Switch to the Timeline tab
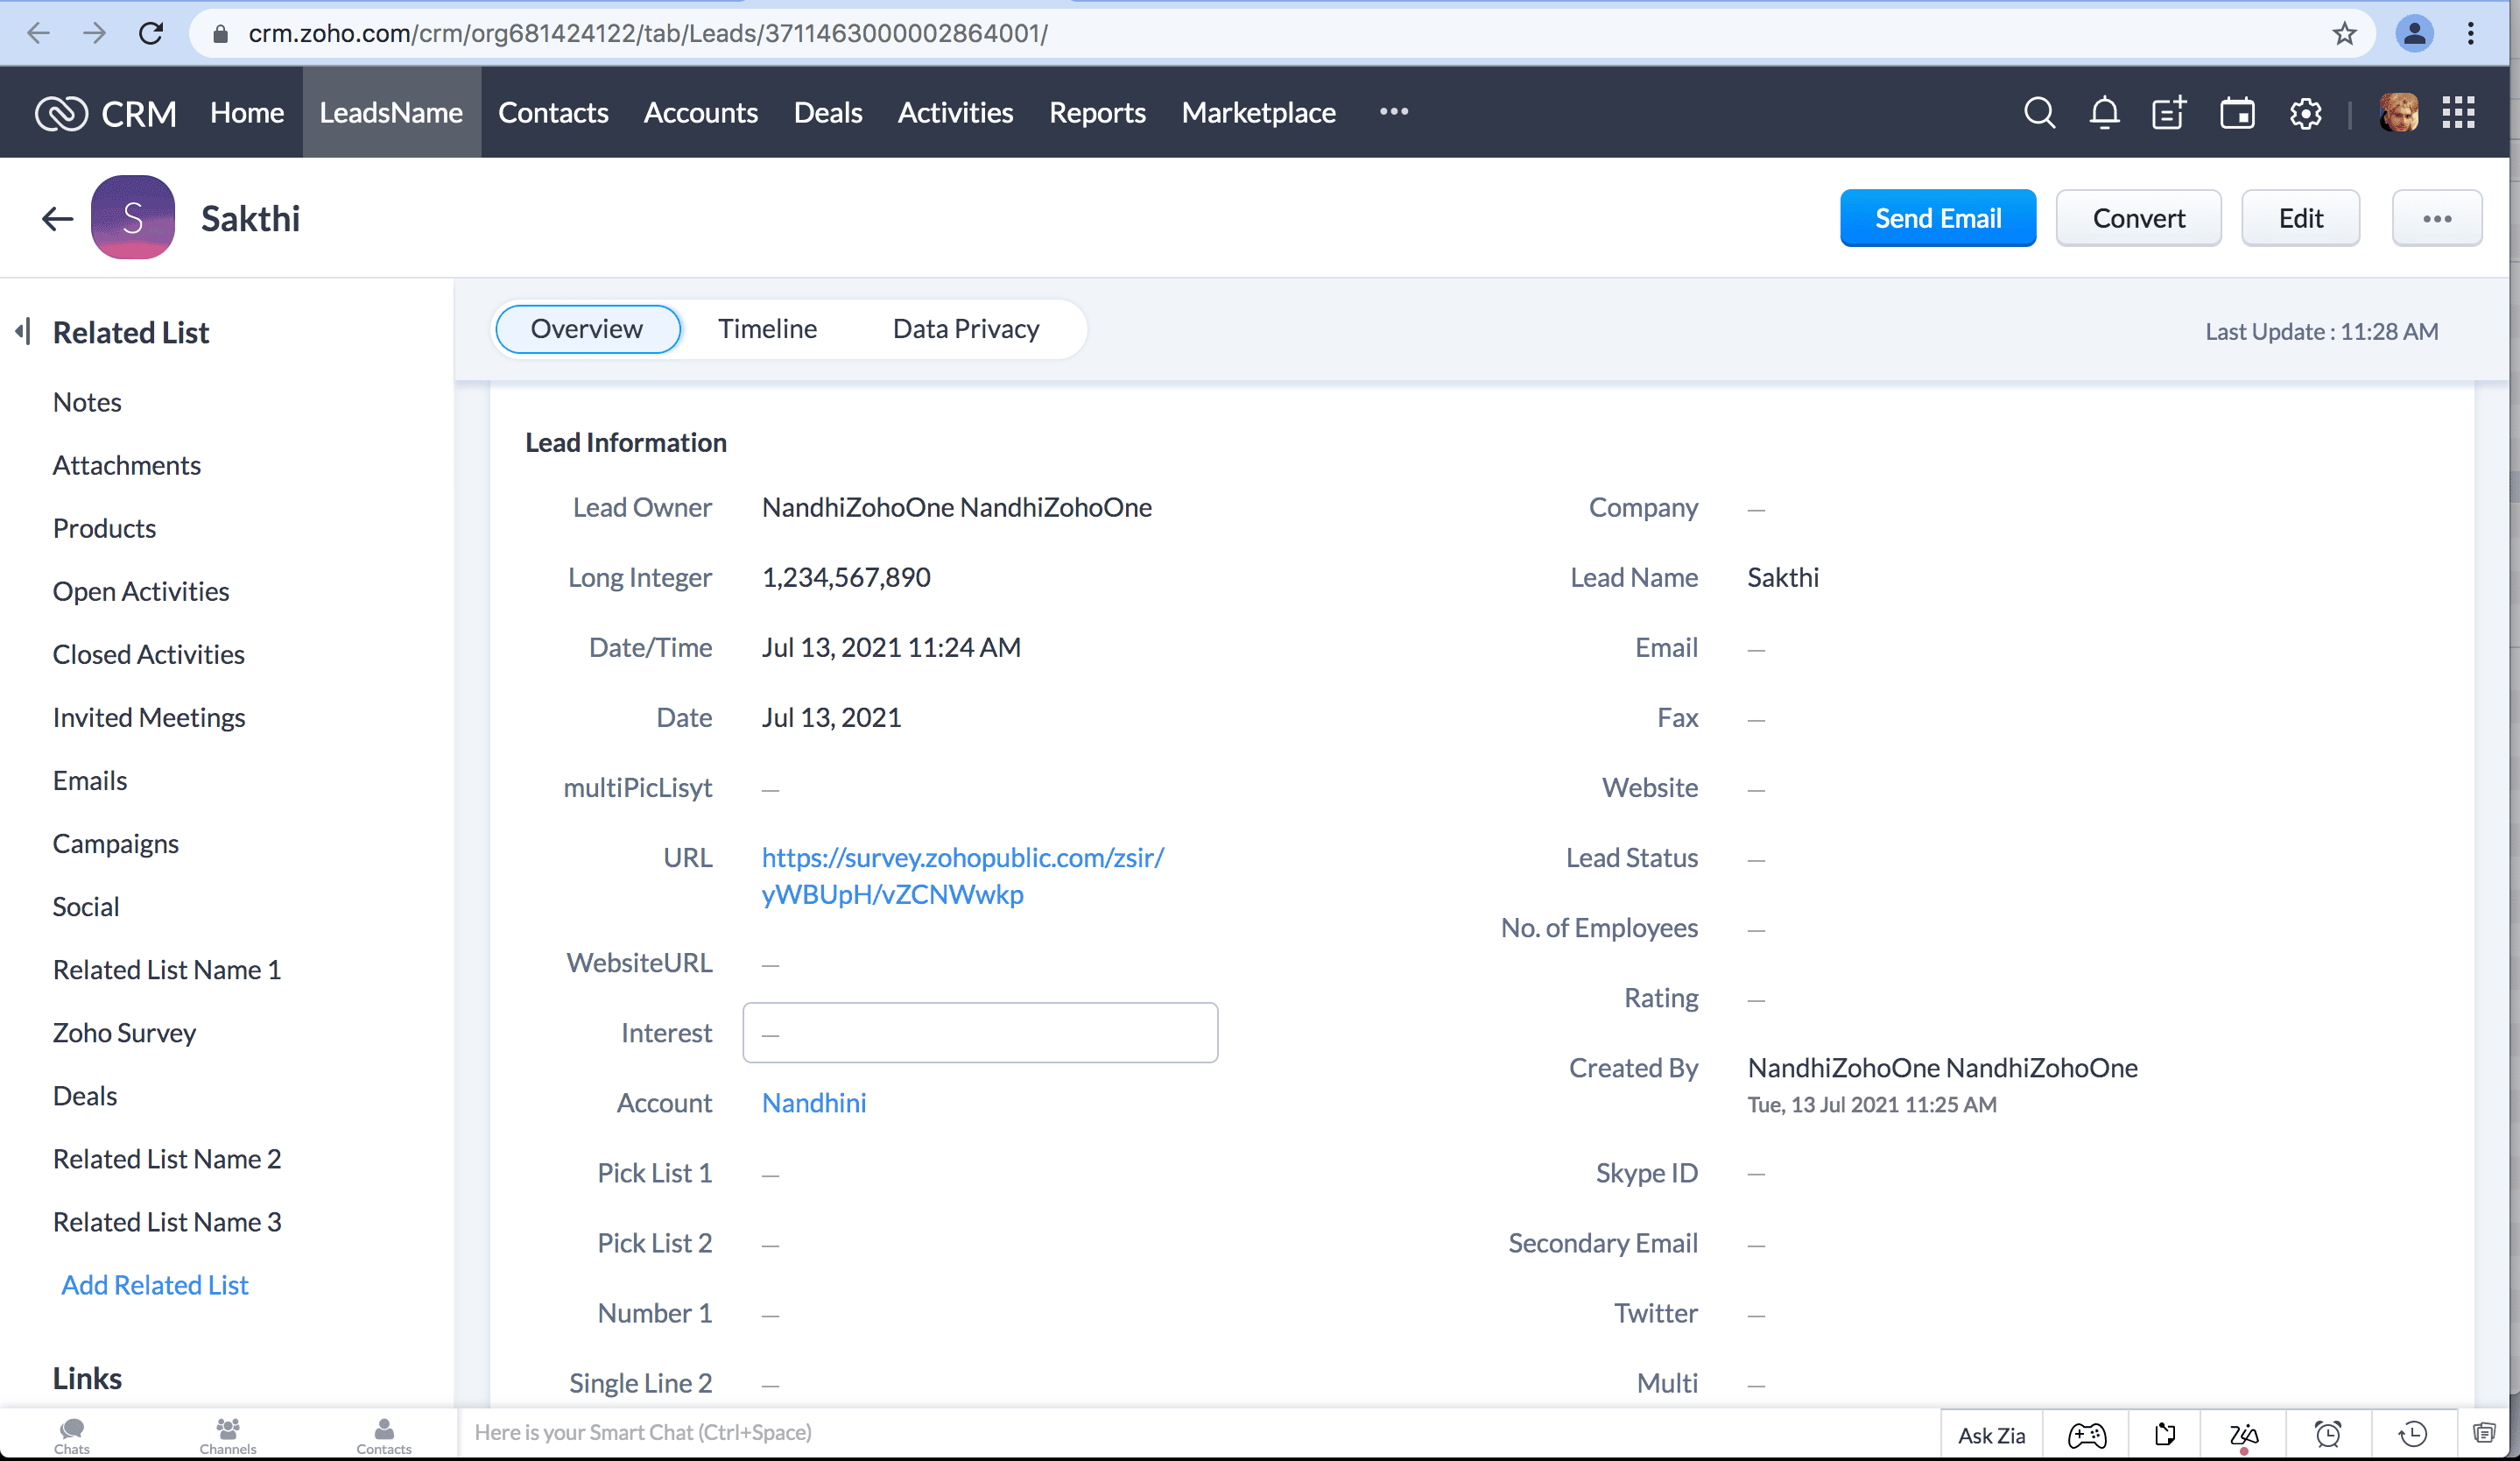This screenshot has width=2520, height=1461. click(767, 329)
